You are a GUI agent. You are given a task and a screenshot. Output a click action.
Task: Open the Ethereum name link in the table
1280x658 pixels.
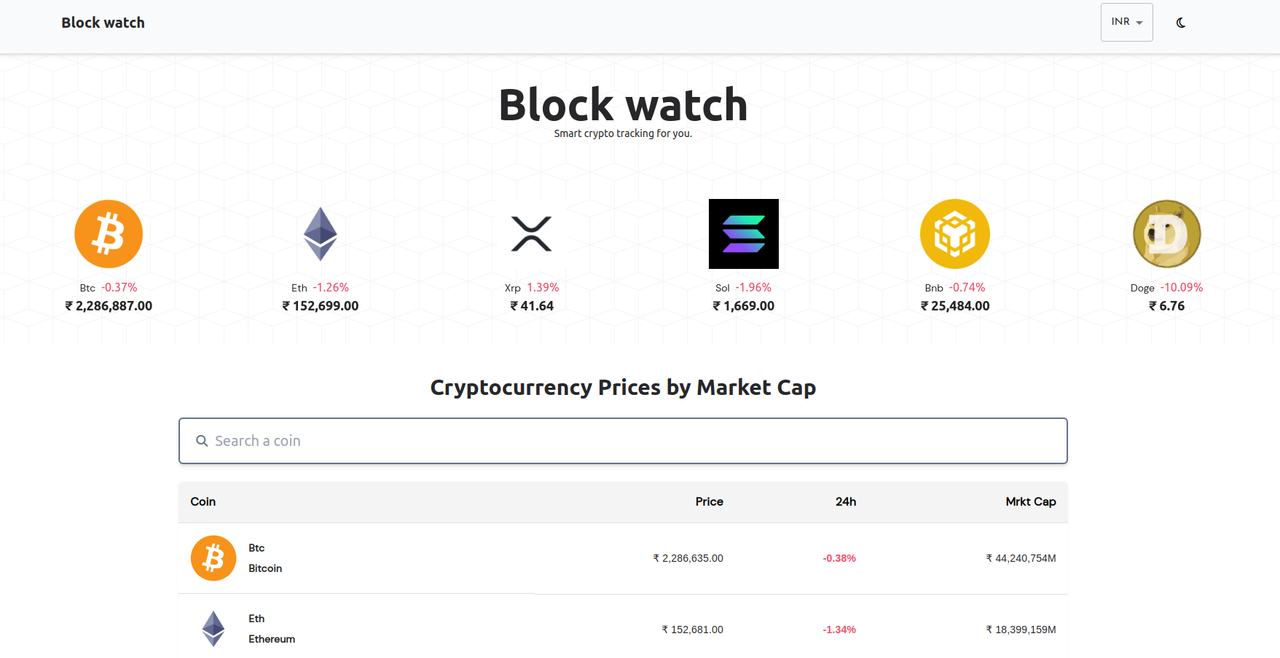point(271,639)
